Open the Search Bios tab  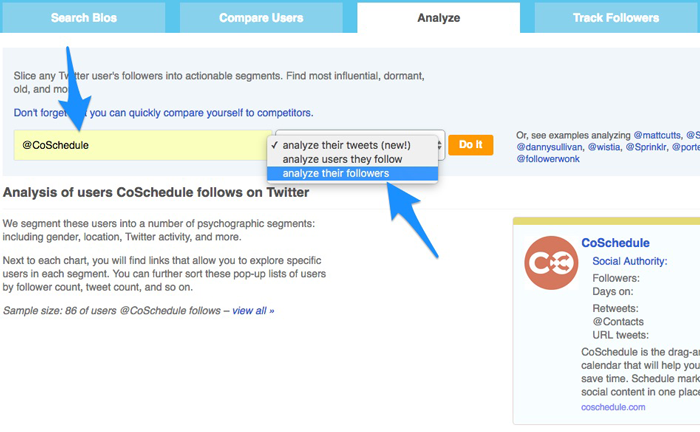click(83, 18)
